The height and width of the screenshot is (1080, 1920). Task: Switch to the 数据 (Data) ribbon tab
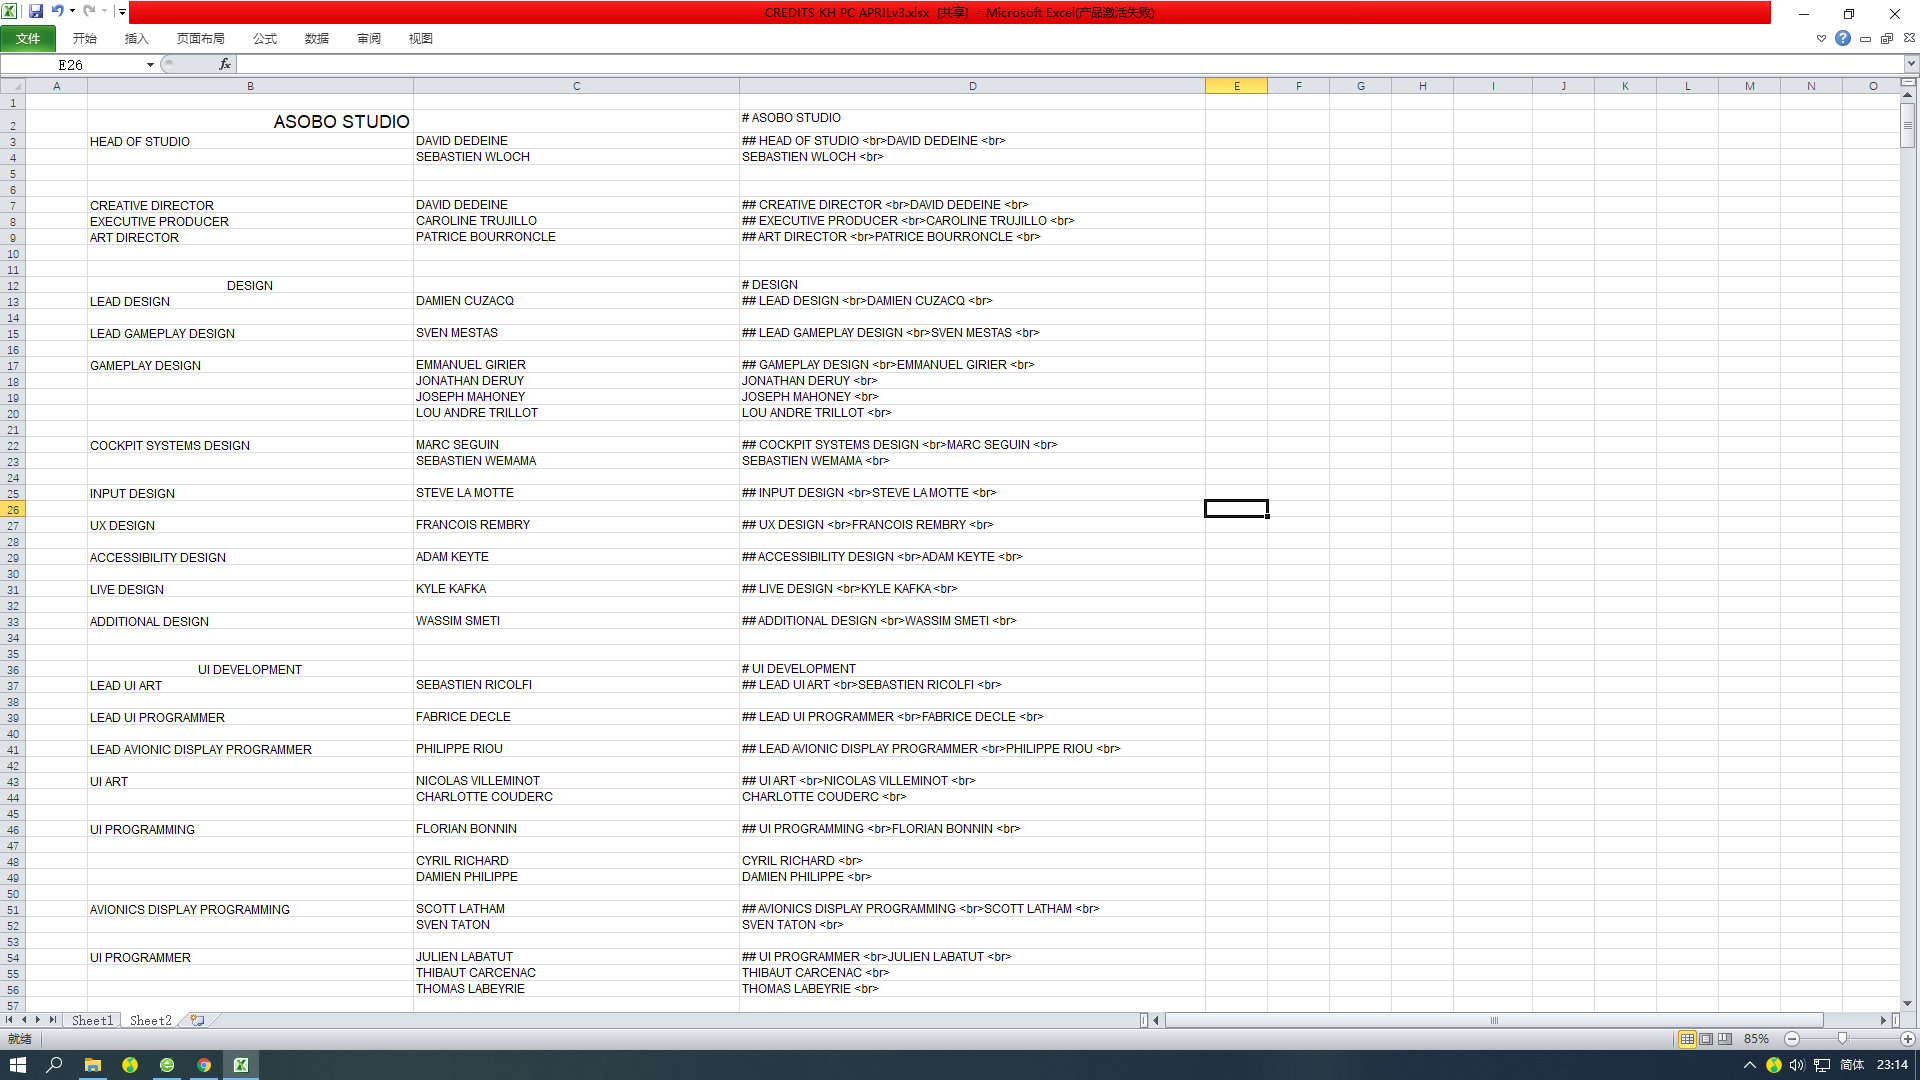(317, 38)
